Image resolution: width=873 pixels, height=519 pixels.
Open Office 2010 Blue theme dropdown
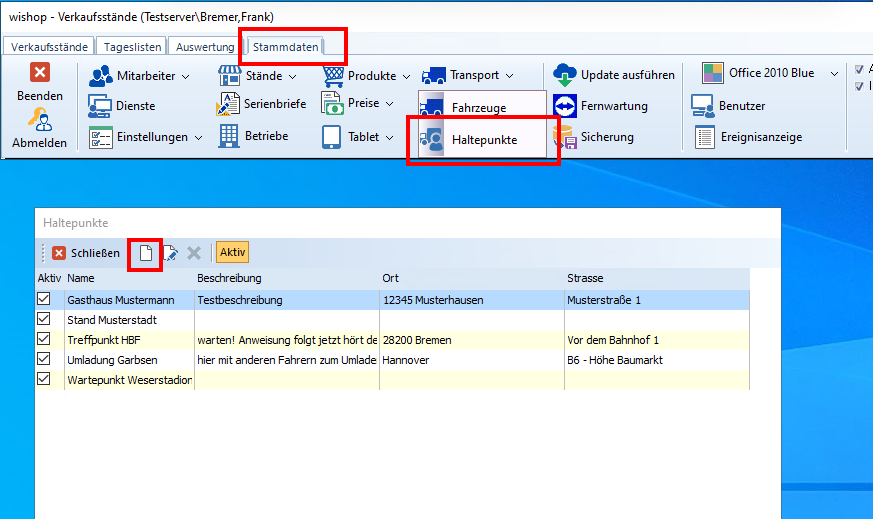[x=768, y=73]
